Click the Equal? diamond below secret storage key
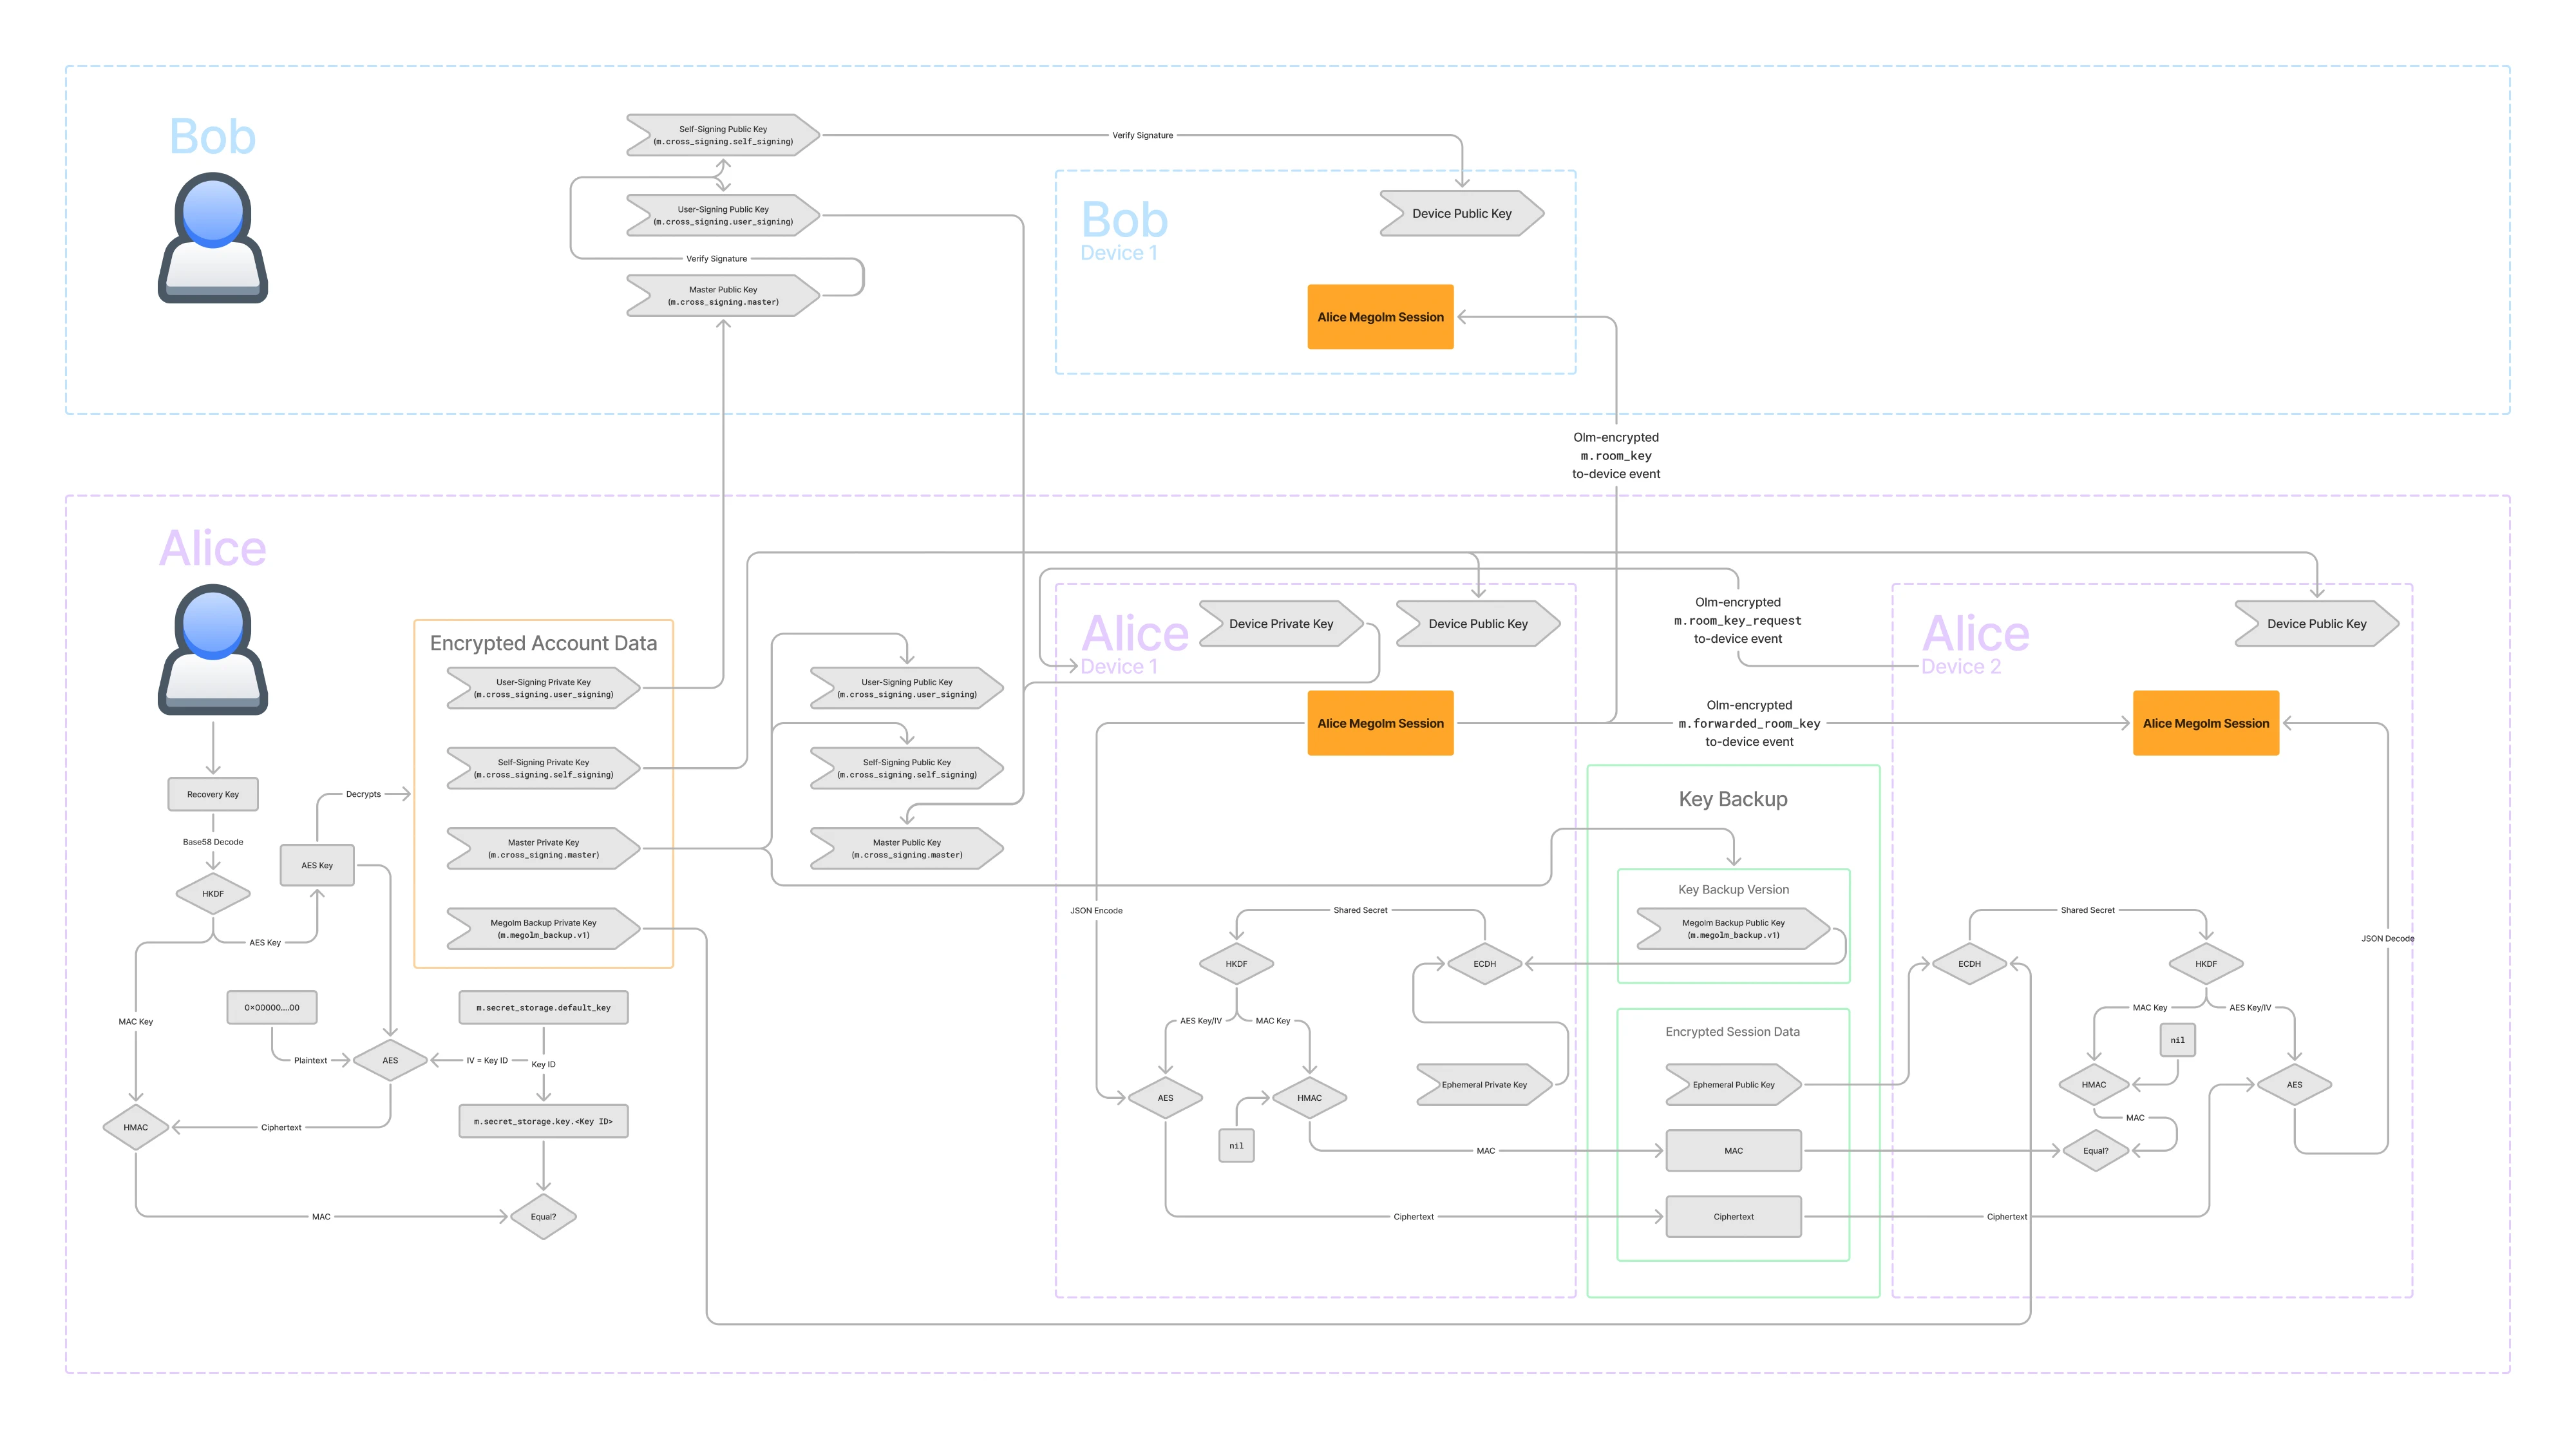The height and width of the screenshot is (1439, 2576). point(543,1217)
